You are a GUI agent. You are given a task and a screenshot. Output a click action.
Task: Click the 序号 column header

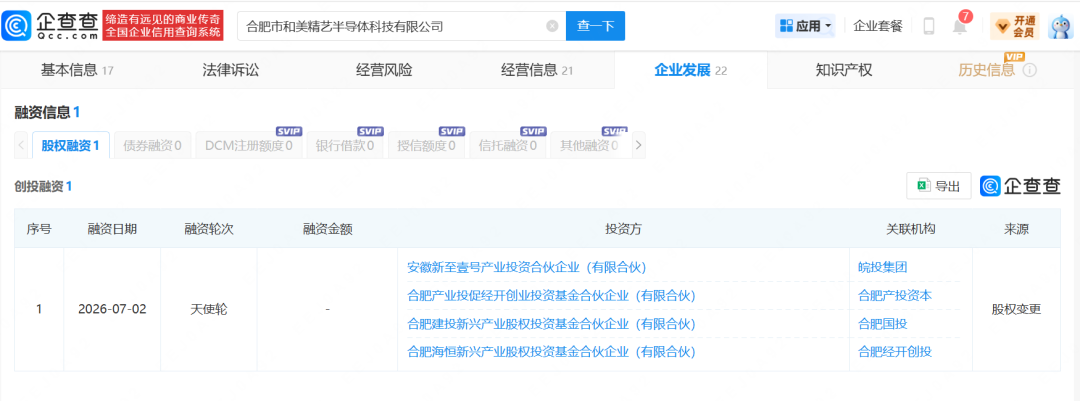39,229
